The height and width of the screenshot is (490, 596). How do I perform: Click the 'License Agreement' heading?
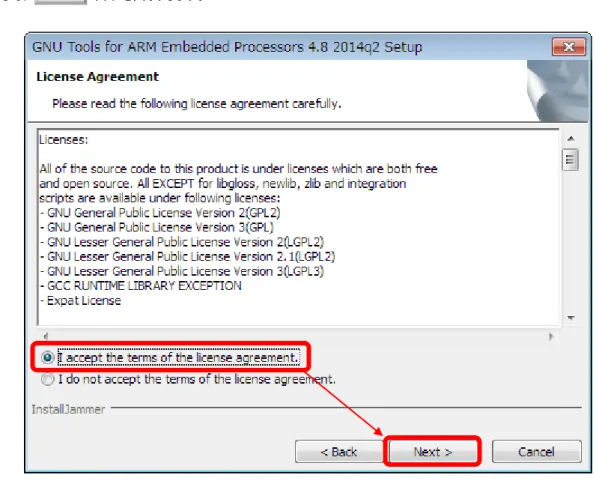pyautogui.click(x=97, y=77)
